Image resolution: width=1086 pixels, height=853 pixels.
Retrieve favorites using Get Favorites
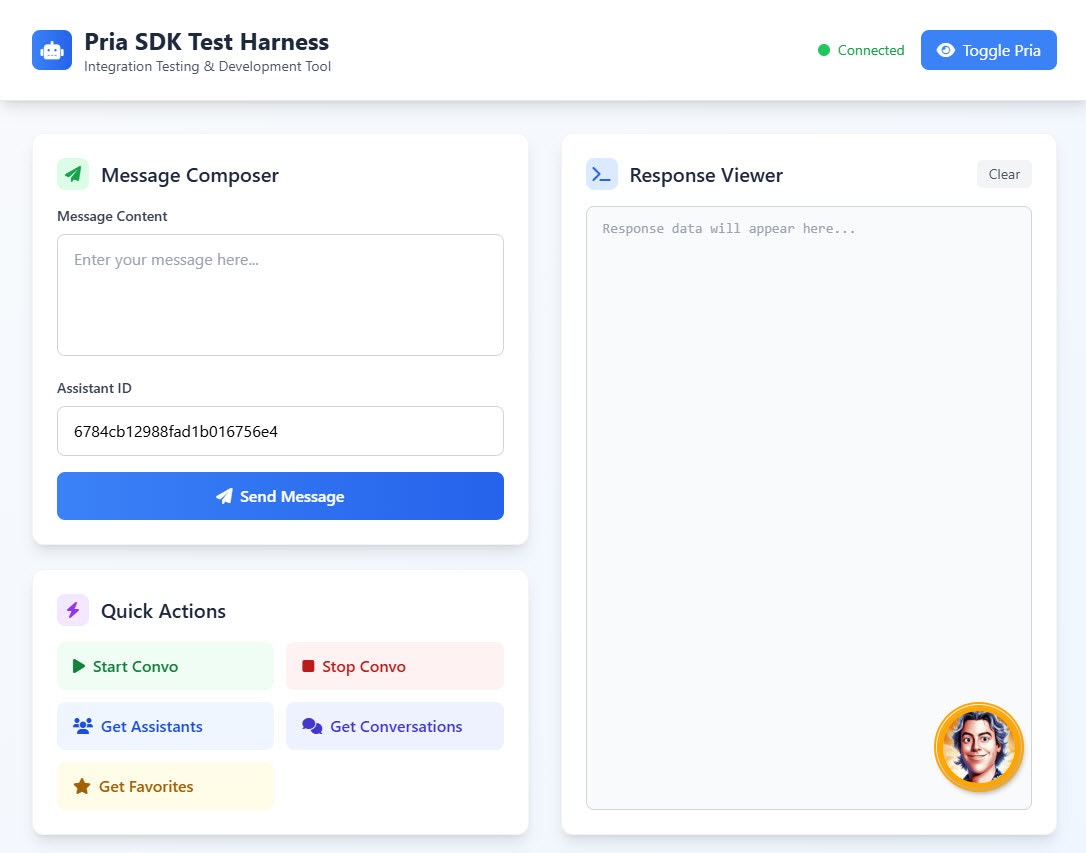point(166,787)
